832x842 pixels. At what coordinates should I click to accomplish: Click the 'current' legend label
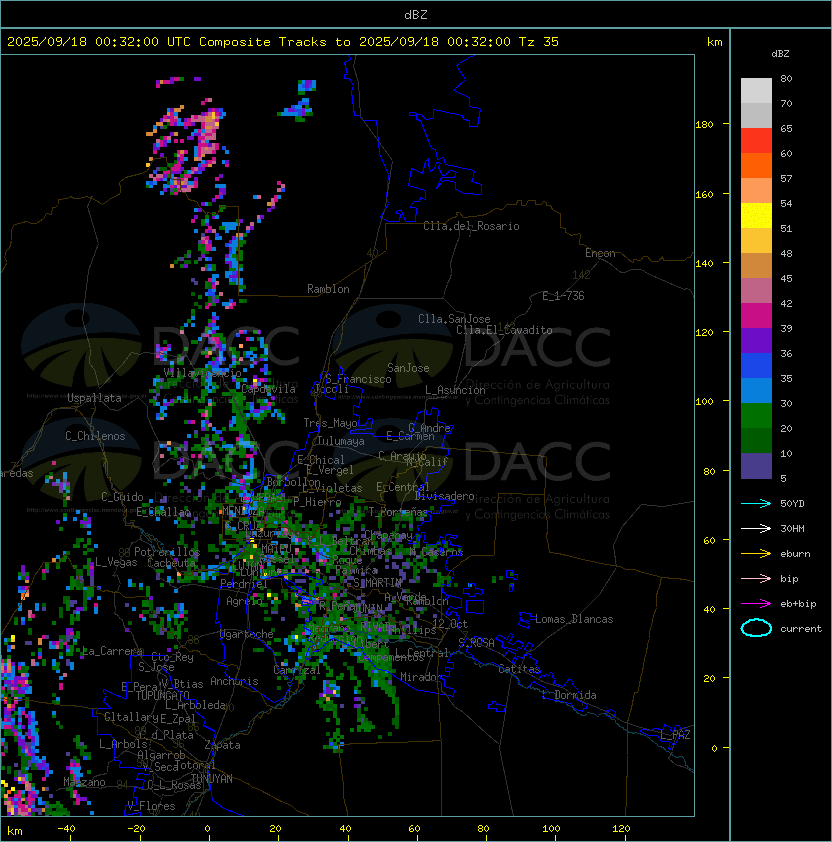pos(801,629)
